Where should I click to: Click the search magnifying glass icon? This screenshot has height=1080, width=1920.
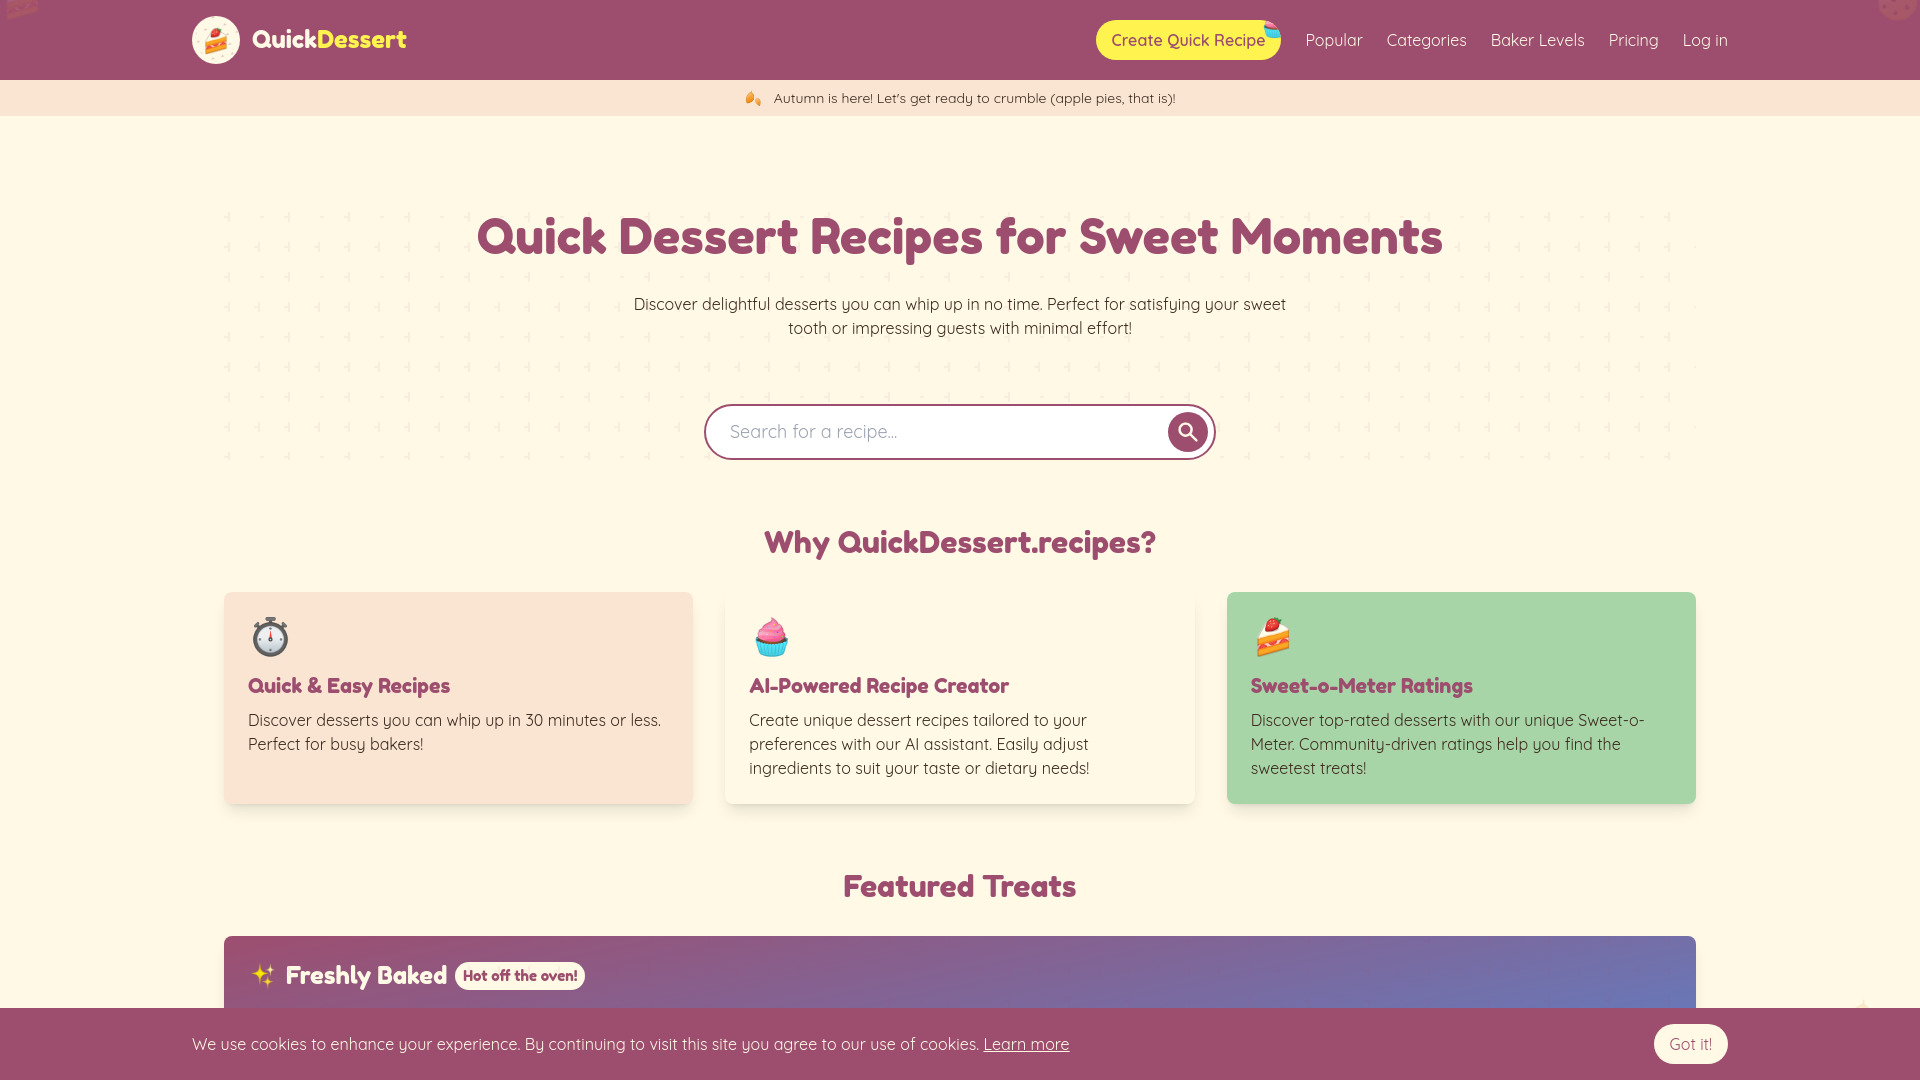point(1187,431)
